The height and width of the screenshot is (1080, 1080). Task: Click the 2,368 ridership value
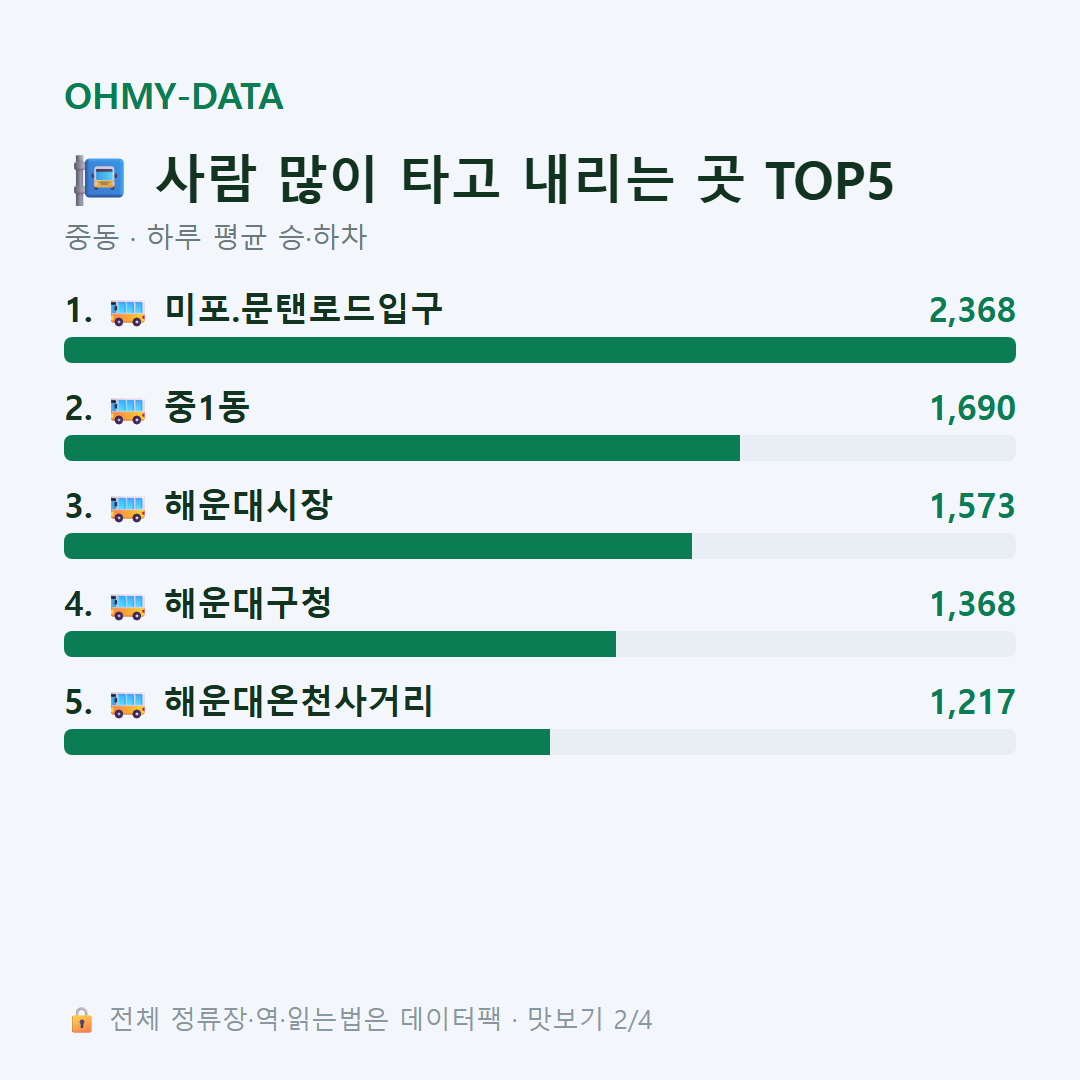(972, 311)
